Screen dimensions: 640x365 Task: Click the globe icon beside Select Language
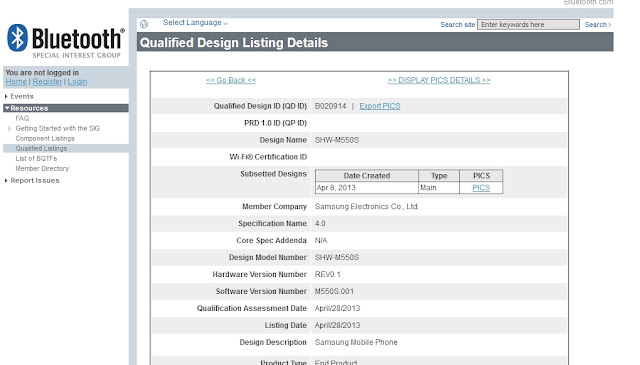tap(144, 24)
